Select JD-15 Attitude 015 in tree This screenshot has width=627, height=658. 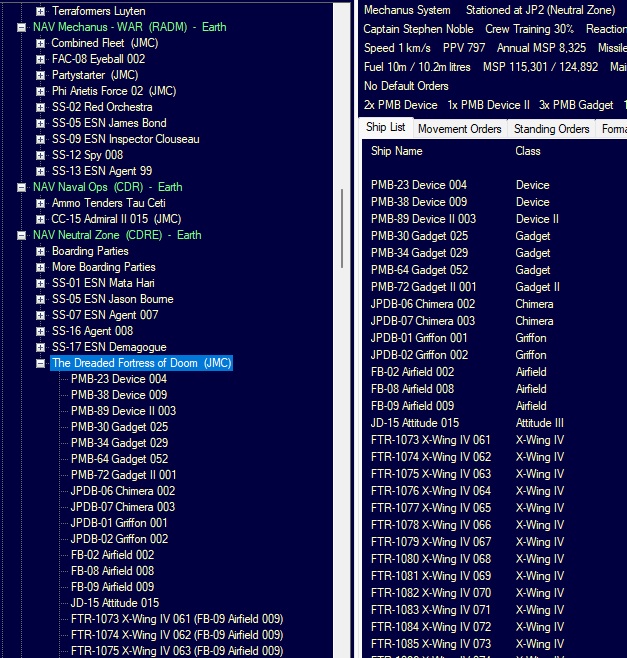pos(115,603)
